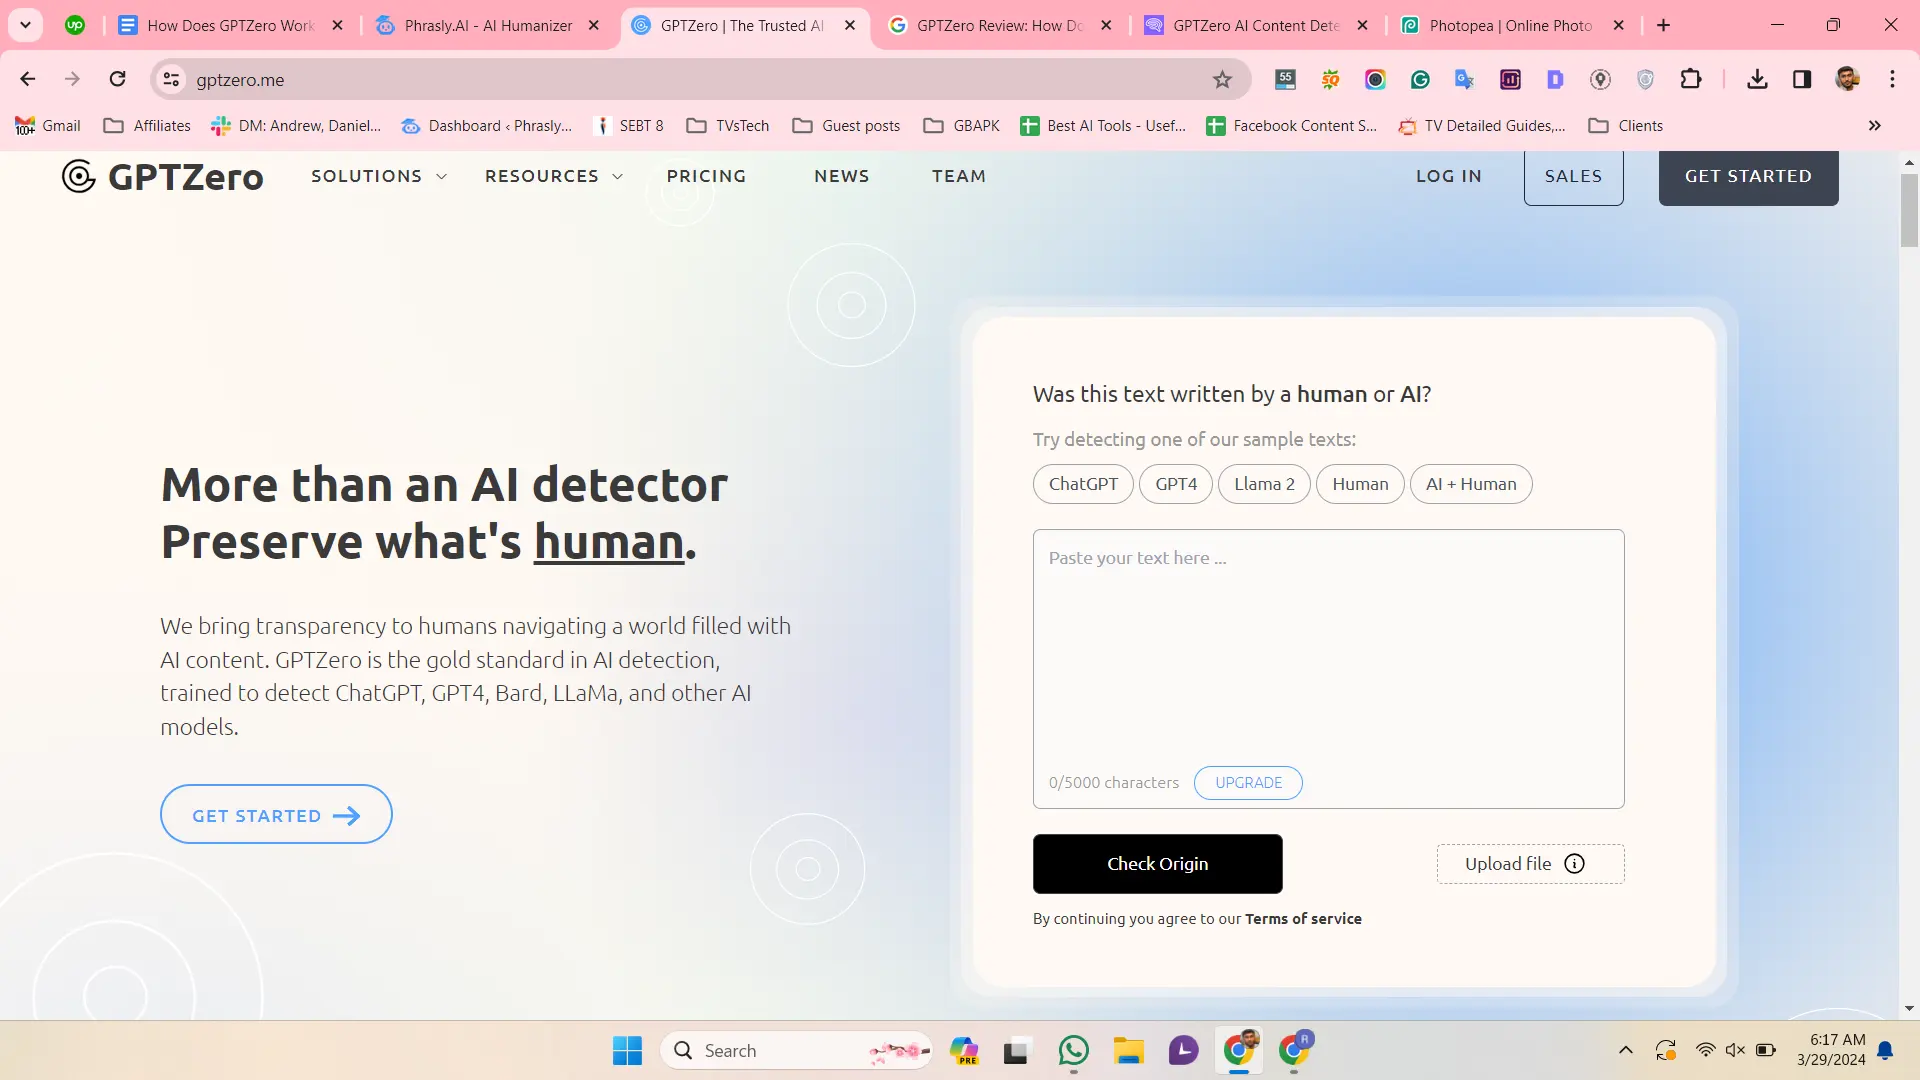The height and width of the screenshot is (1080, 1920).
Task: Open the Extensions puzzle icon
Action: coord(1691,79)
